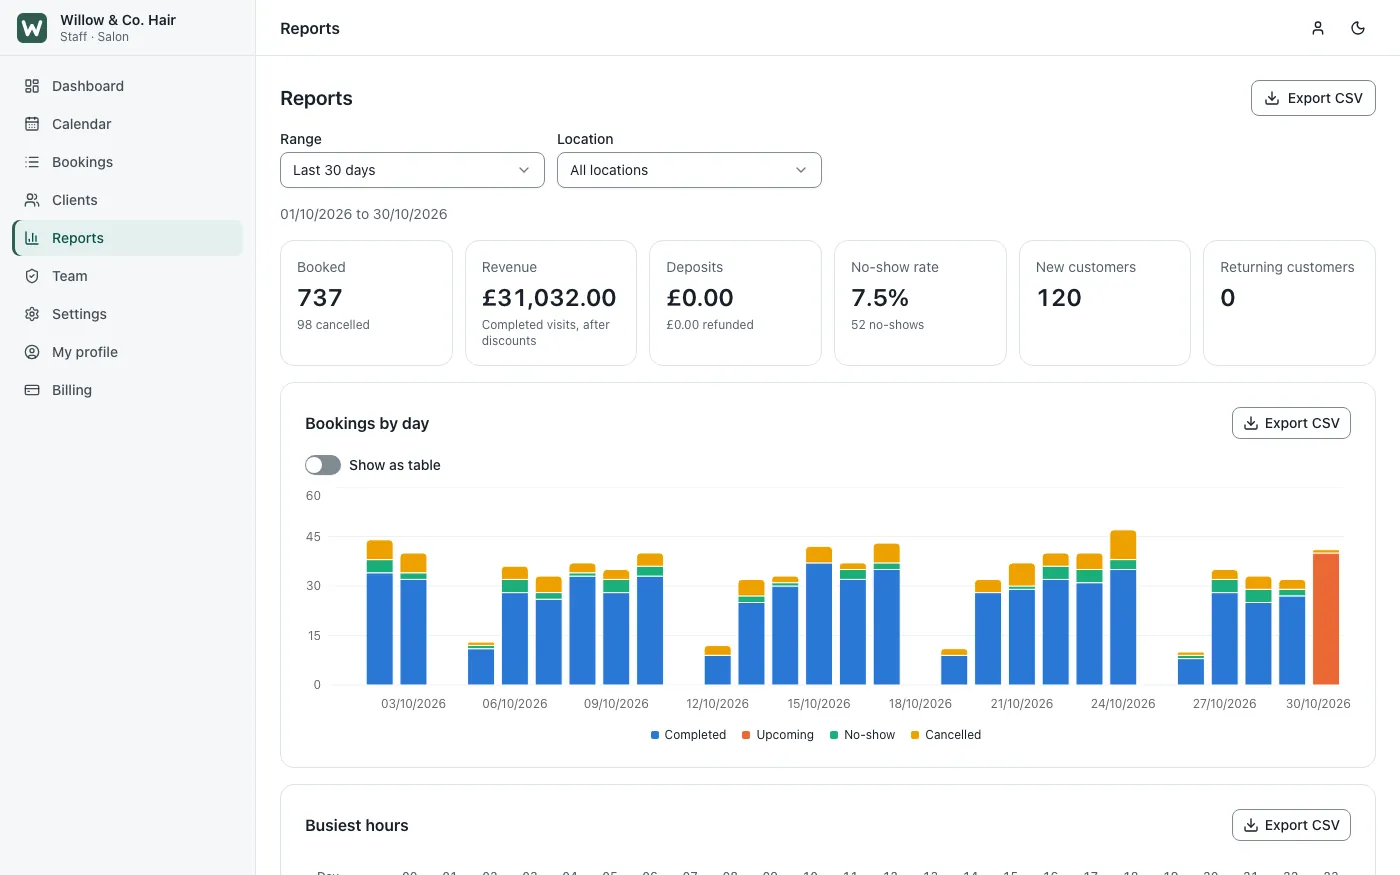Viewport: 1400px width, 875px height.
Task: Click the date range text 01/10/2026 to 30/10/2026
Action: point(364,214)
